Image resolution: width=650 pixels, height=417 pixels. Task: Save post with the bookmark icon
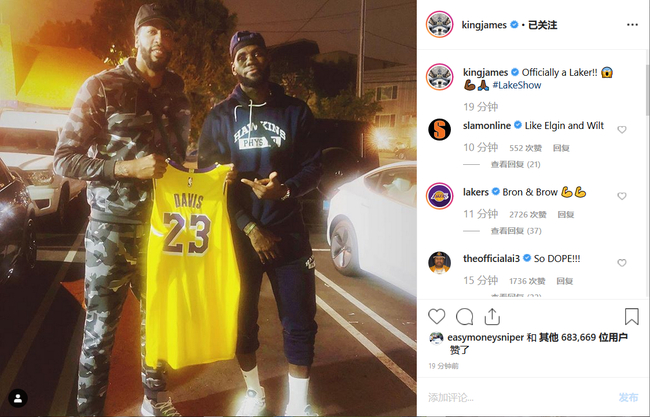tap(631, 316)
